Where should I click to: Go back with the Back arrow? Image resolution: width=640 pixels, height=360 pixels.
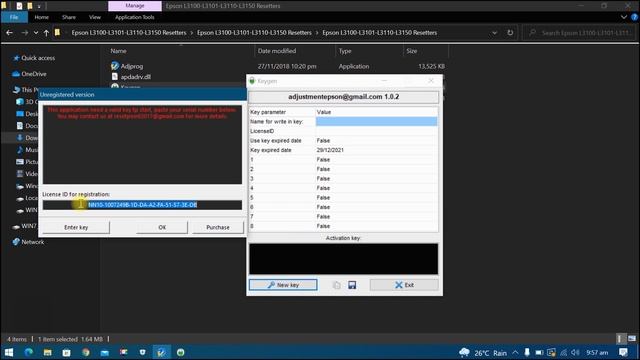[9, 33]
